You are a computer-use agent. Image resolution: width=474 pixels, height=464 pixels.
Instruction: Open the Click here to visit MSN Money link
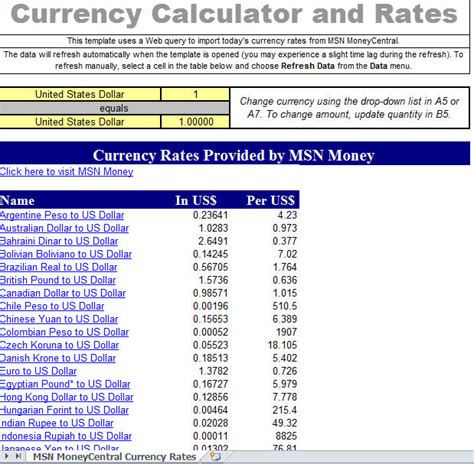[66, 172]
